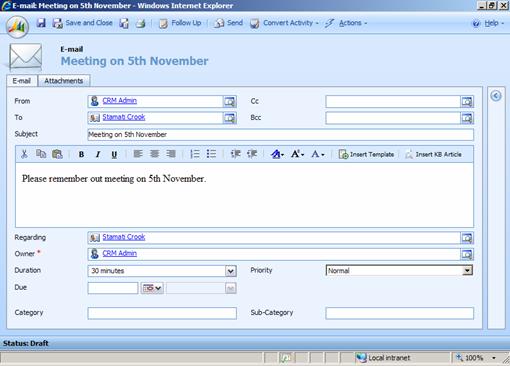Click the Paste icon
The width and height of the screenshot is (510, 366).
[57, 154]
